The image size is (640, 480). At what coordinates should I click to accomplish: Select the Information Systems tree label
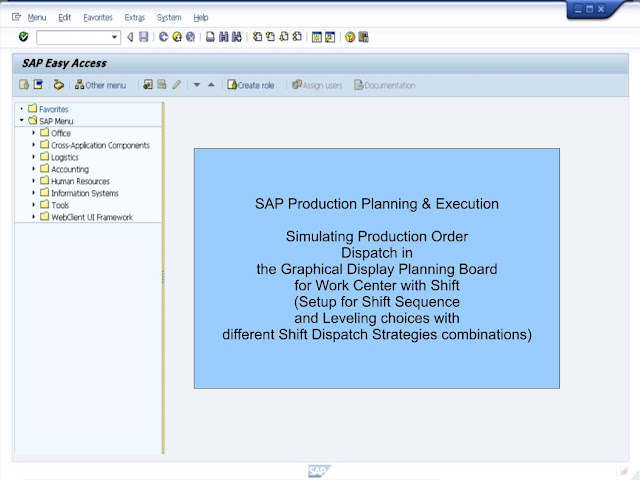click(85, 193)
